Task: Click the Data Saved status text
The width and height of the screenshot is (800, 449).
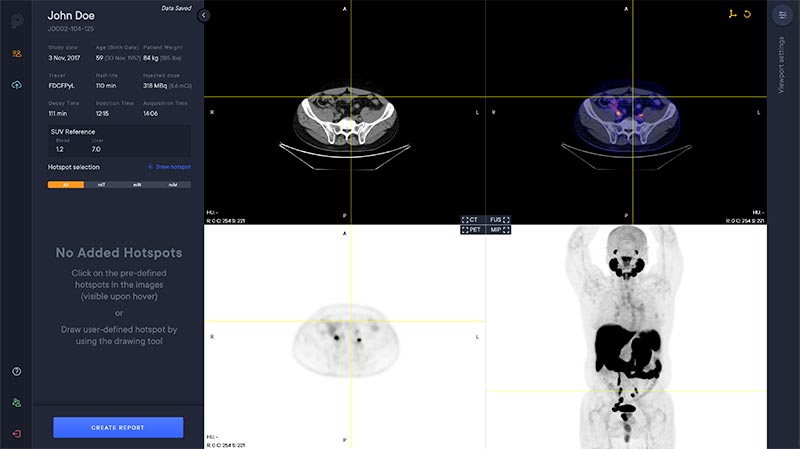Action: tap(177, 8)
